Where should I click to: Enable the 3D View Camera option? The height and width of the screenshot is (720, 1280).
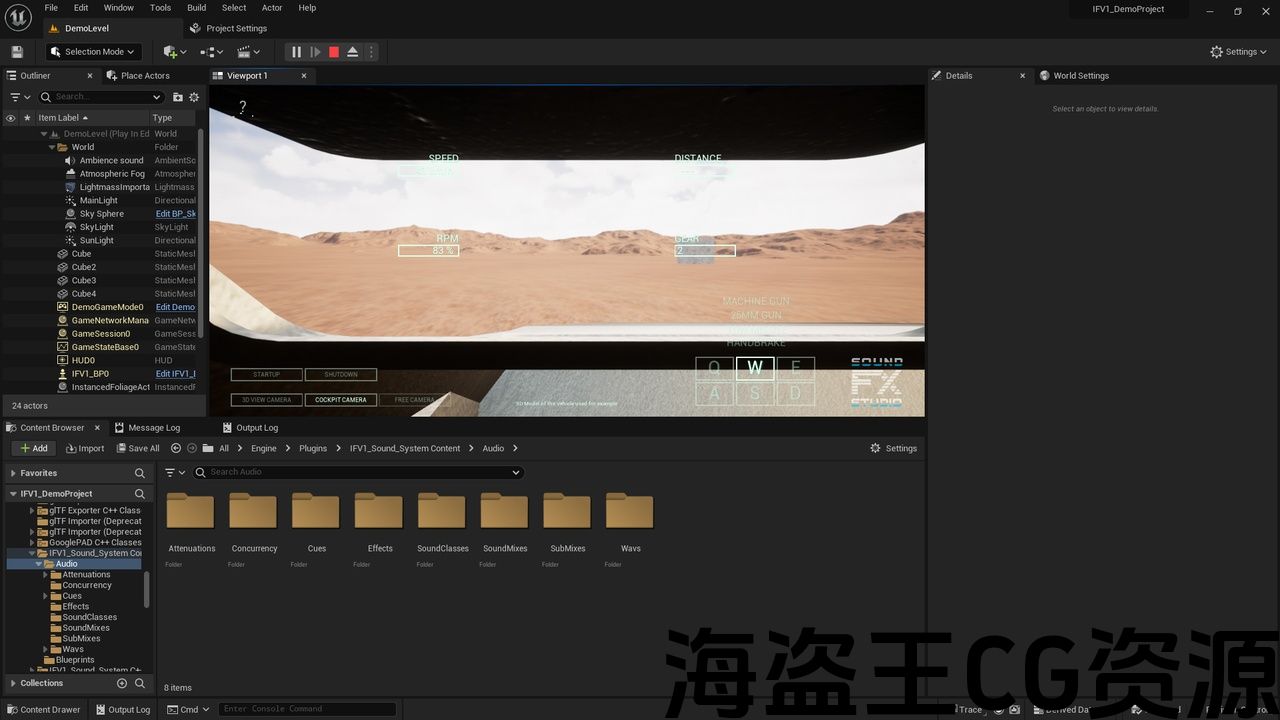click(266, 400)
